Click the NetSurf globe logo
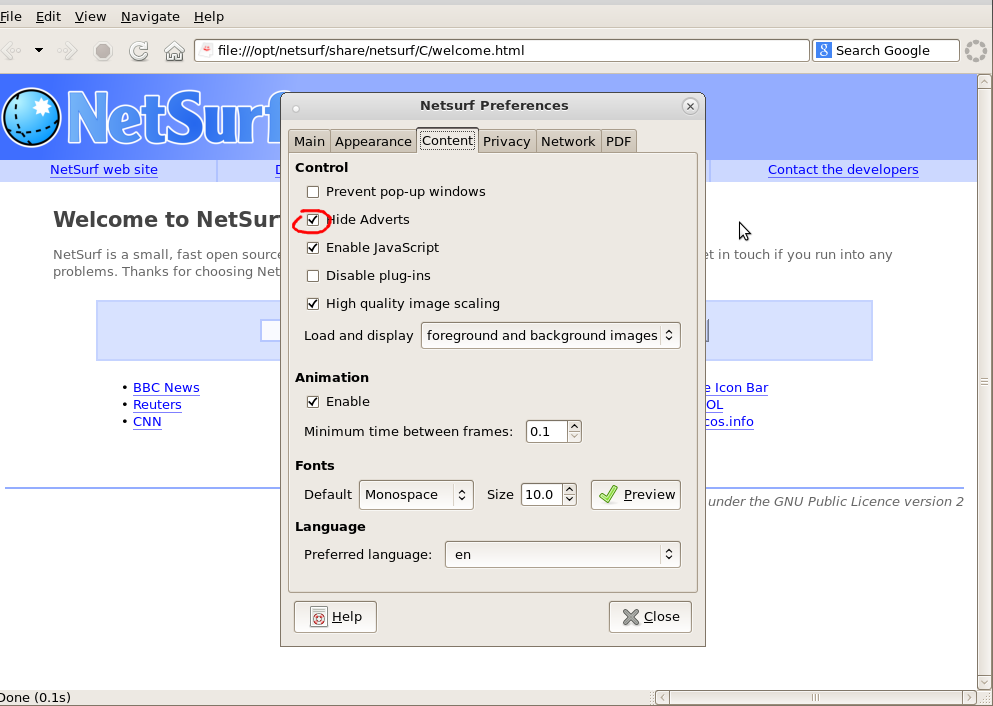Image resolution: width=993 pixels, height=706 pixels. point(32,118)
